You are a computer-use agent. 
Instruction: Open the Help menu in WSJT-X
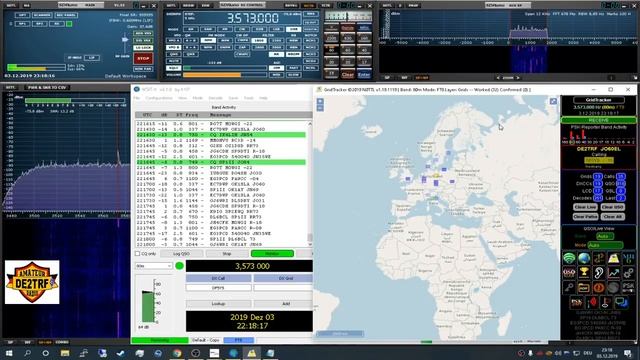click(263, 98)
